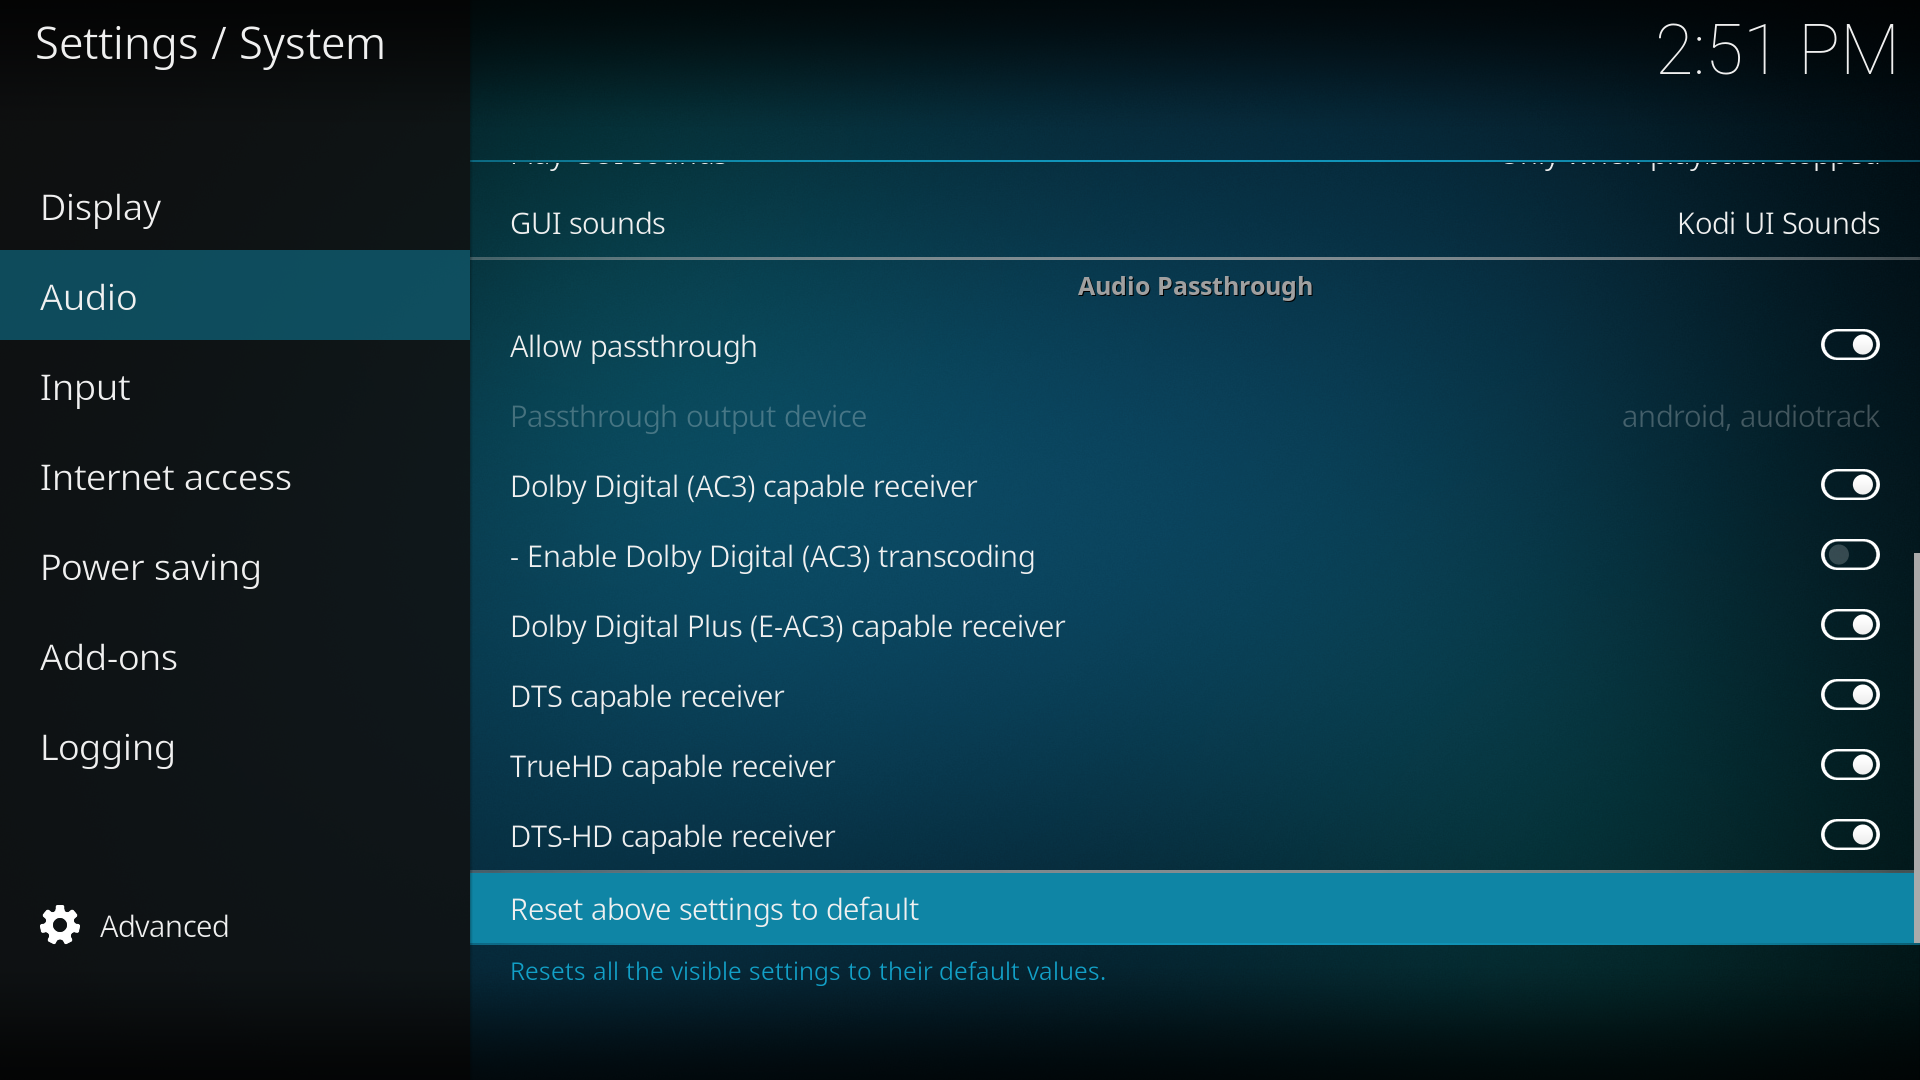This screenshot has width=1920, height=1080.
Task: Toggle Dolby Digital Plus (E-AC3) receiver
Action: tap(1850, 625)
